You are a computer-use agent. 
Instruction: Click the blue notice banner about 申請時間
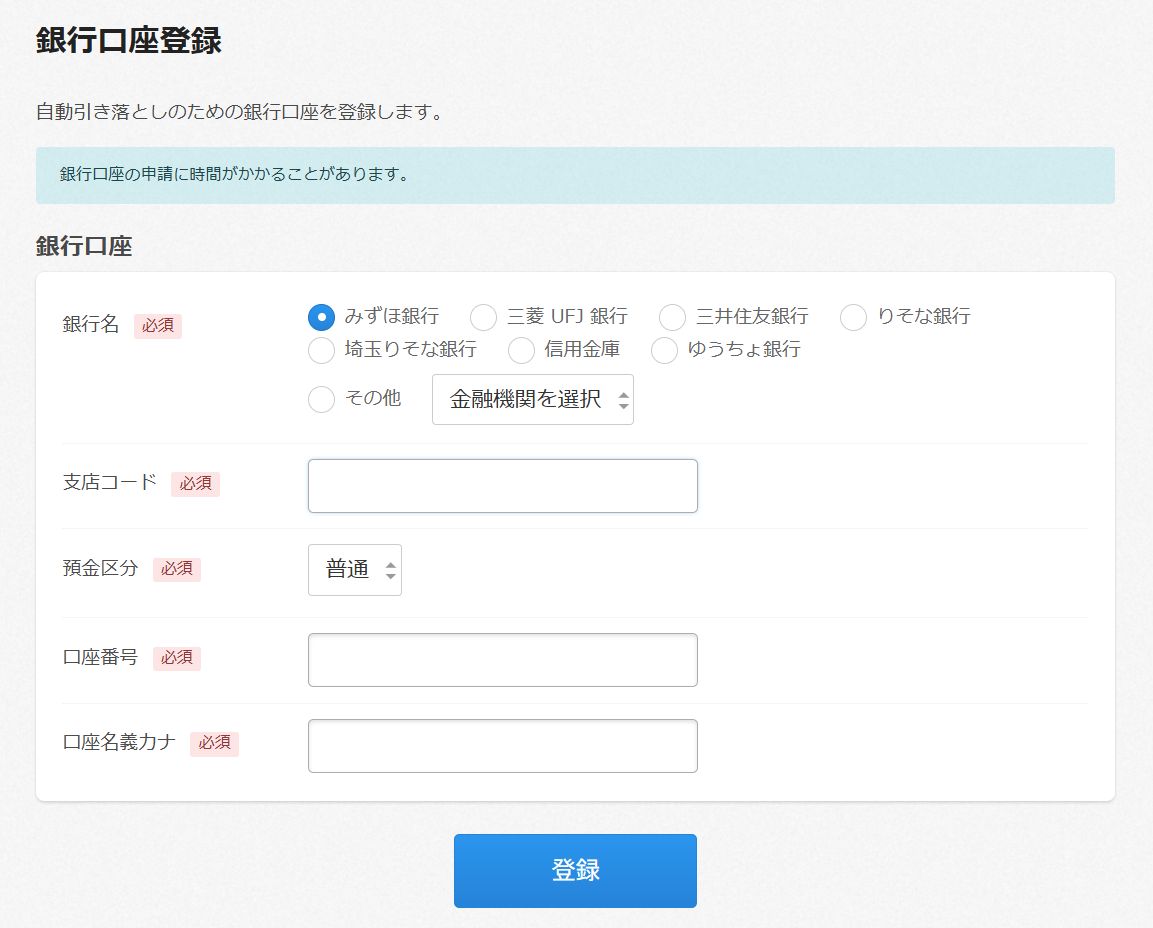[576, 175]
